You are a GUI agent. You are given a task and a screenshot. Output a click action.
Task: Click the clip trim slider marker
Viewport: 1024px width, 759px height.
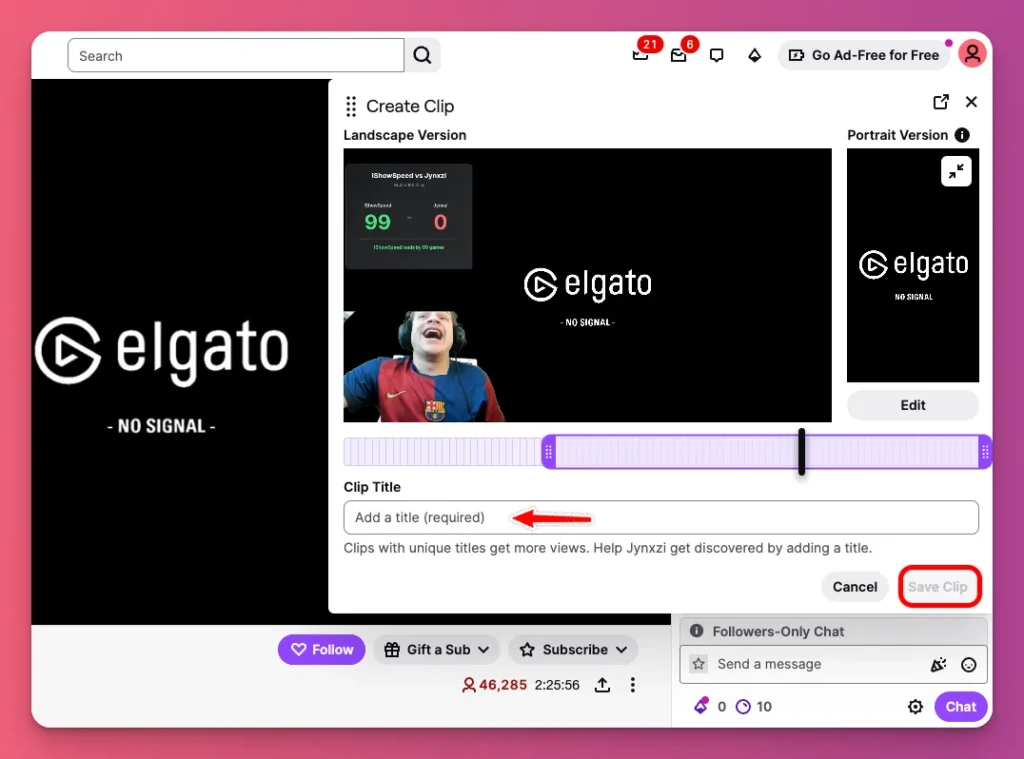(x=801, y=451)
